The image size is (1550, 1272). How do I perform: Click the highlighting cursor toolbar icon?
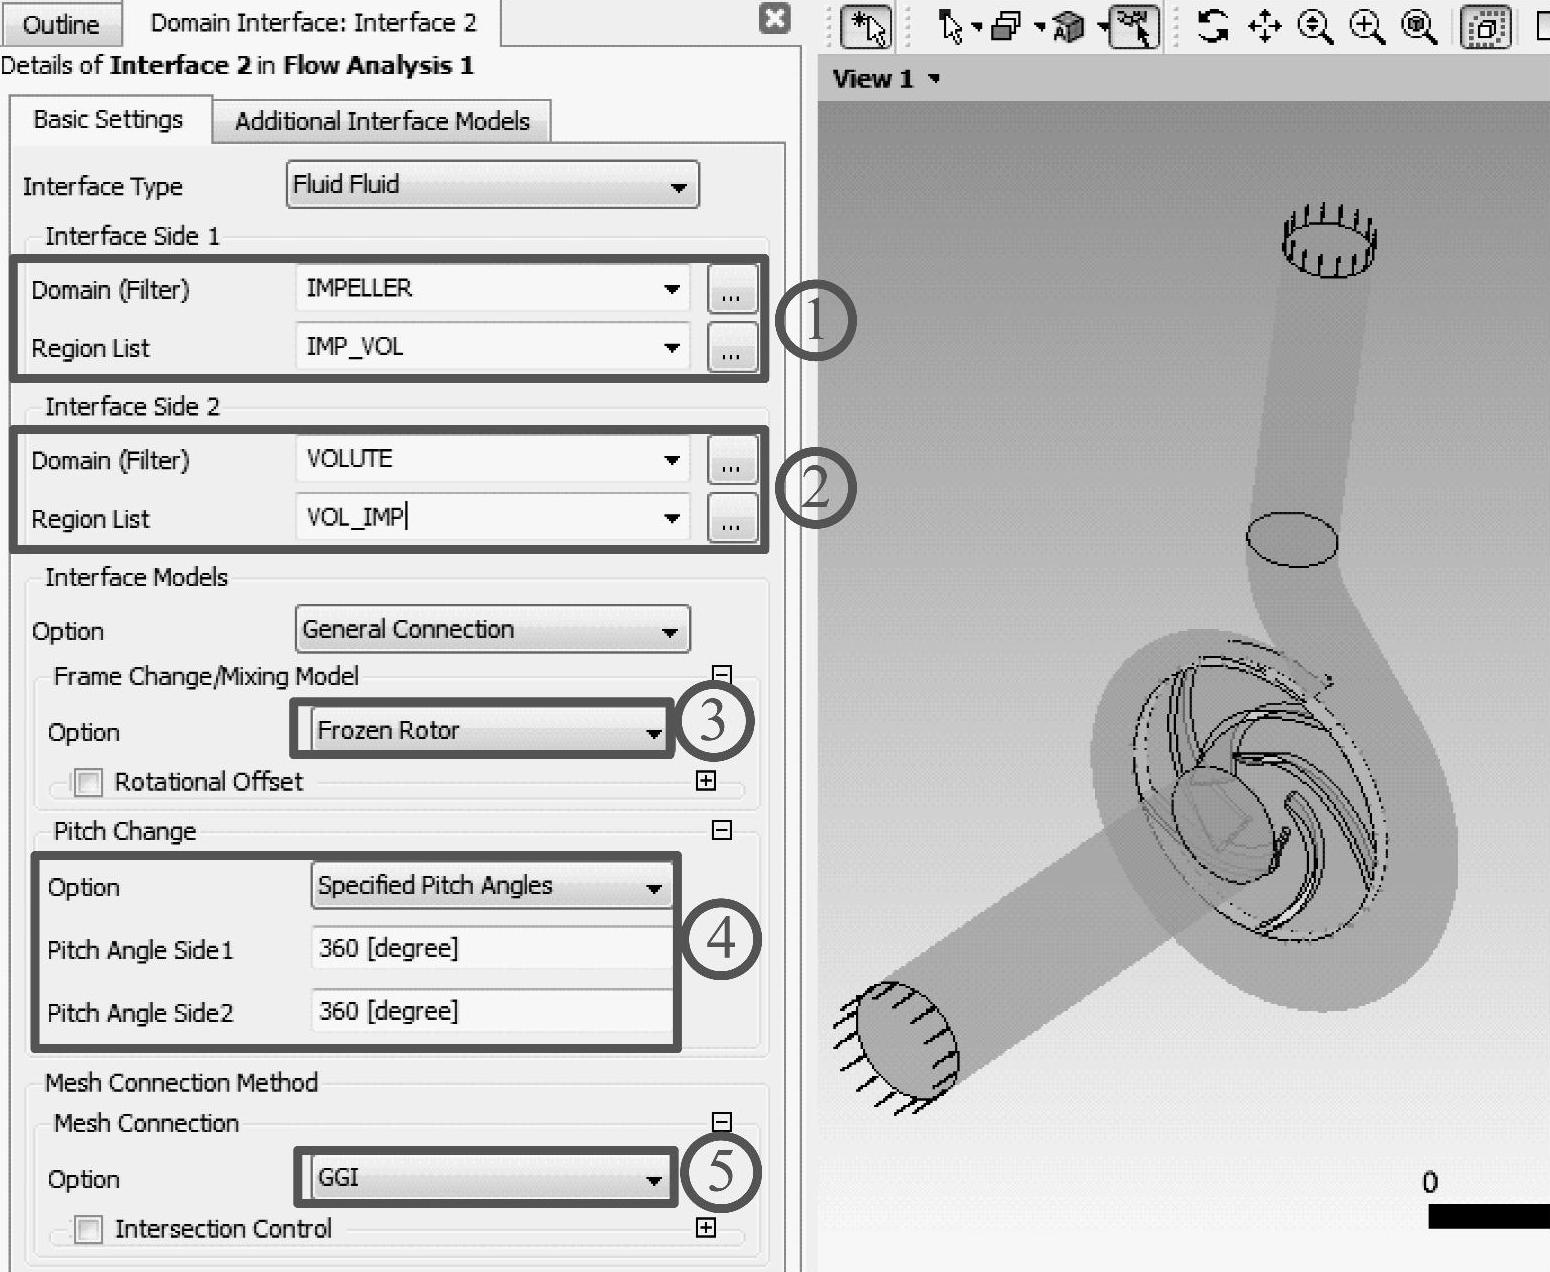[1134, 26]
